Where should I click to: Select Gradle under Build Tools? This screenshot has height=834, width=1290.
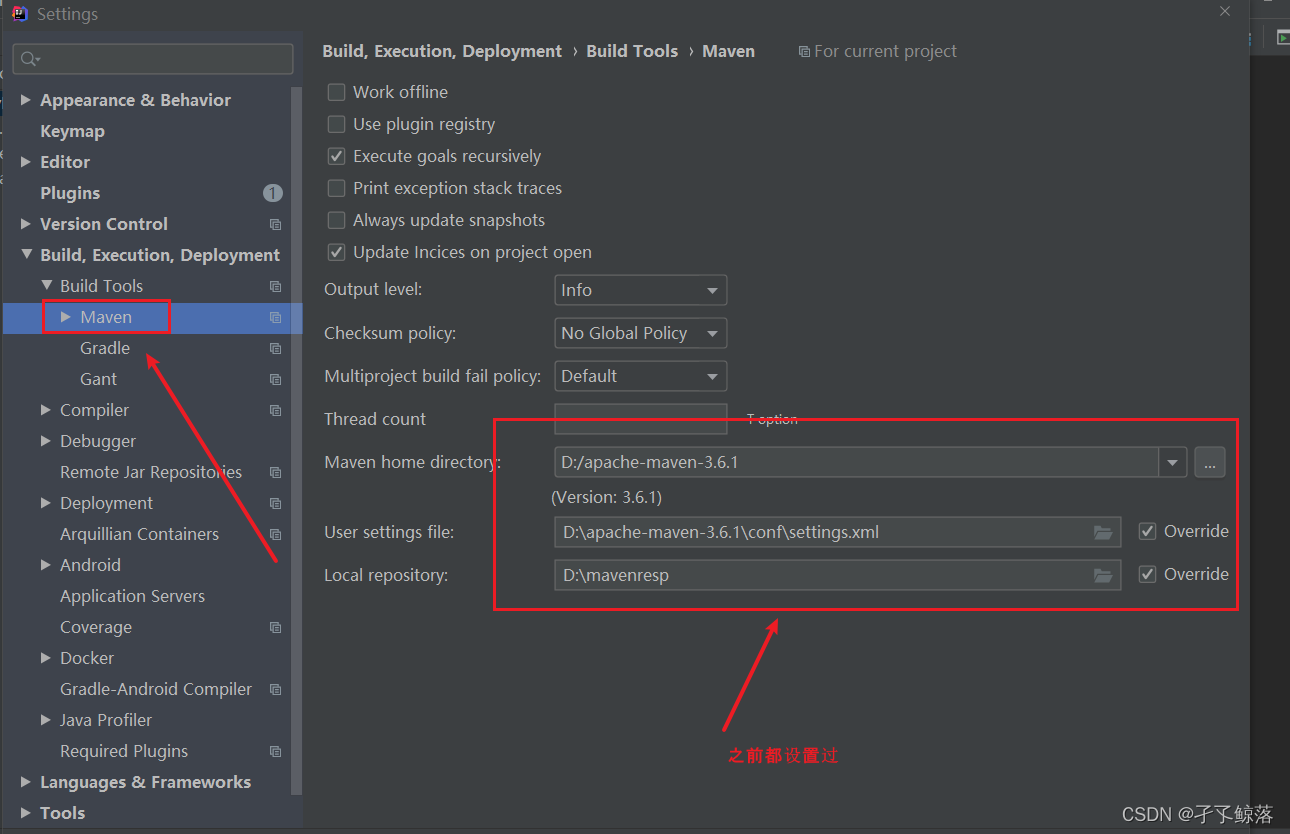105,348
